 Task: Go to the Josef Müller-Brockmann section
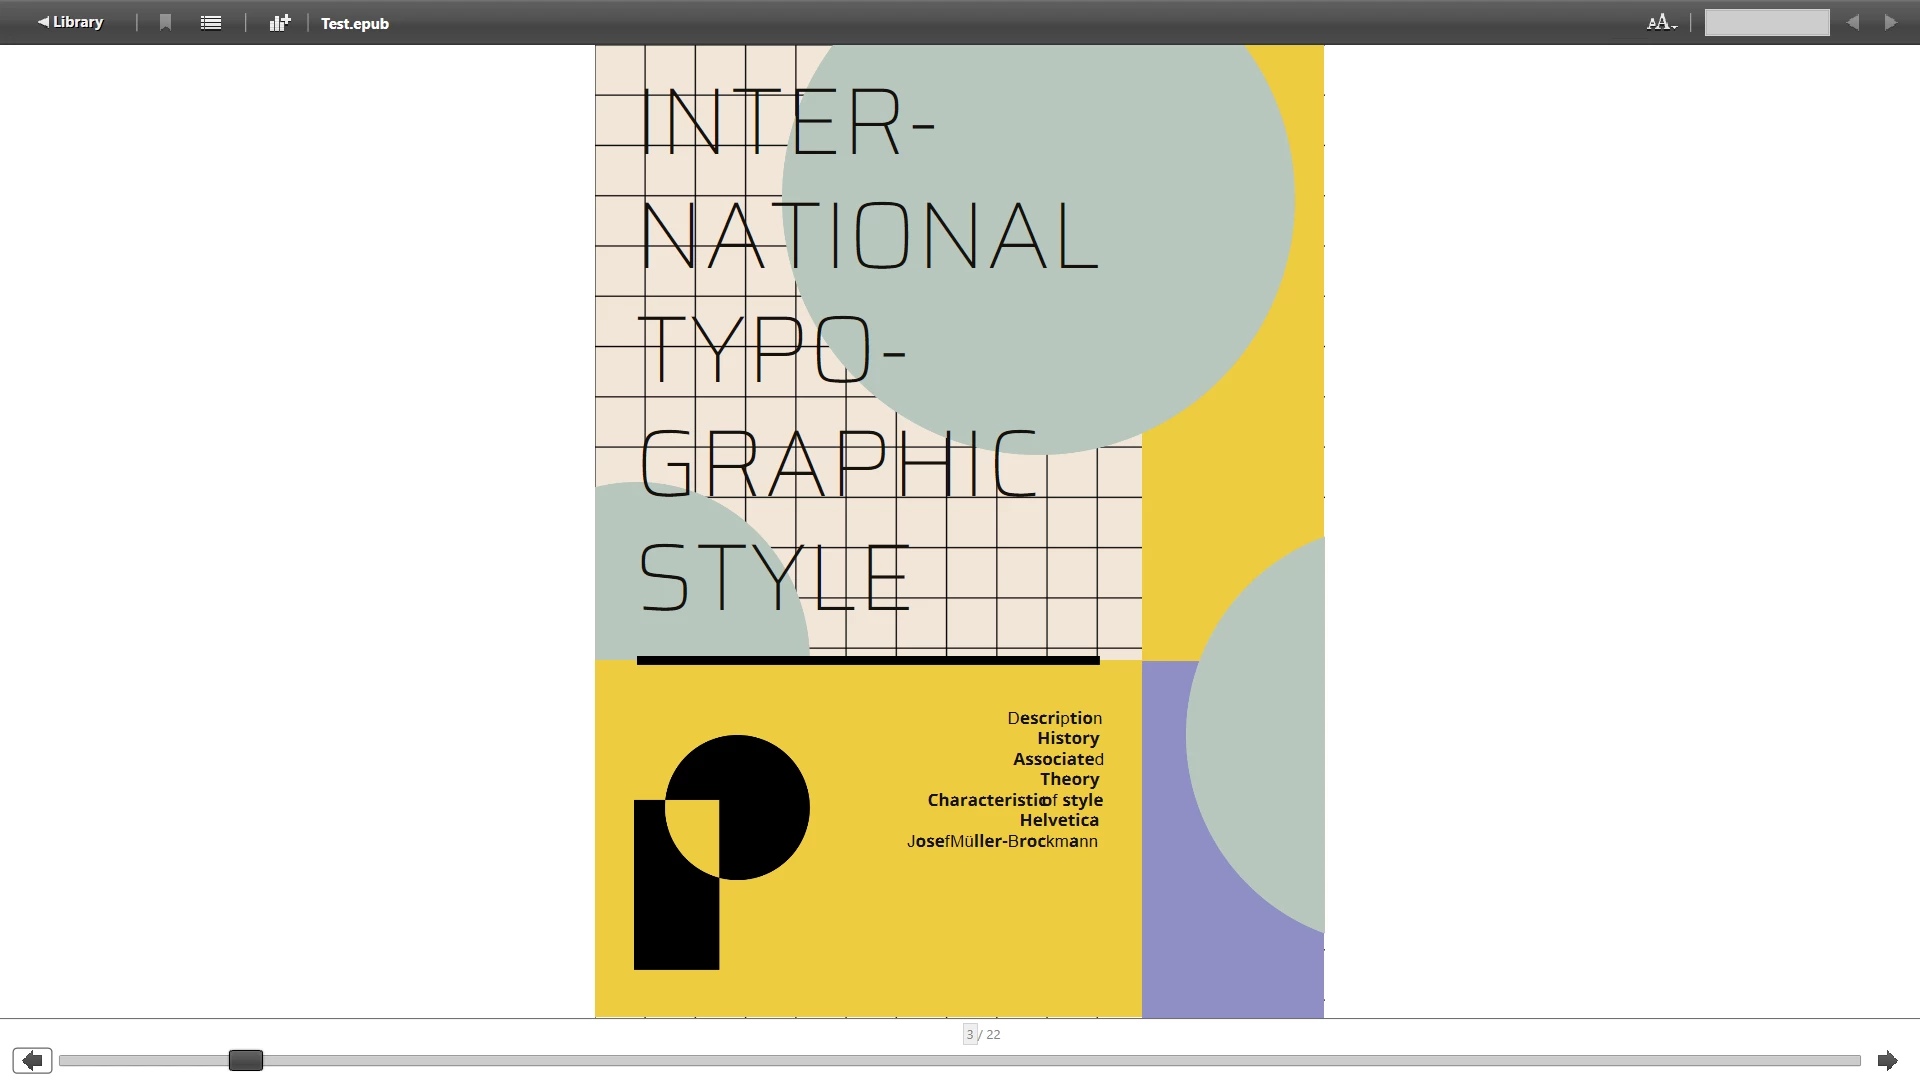pyautogui.click(x=1002, y=841)
